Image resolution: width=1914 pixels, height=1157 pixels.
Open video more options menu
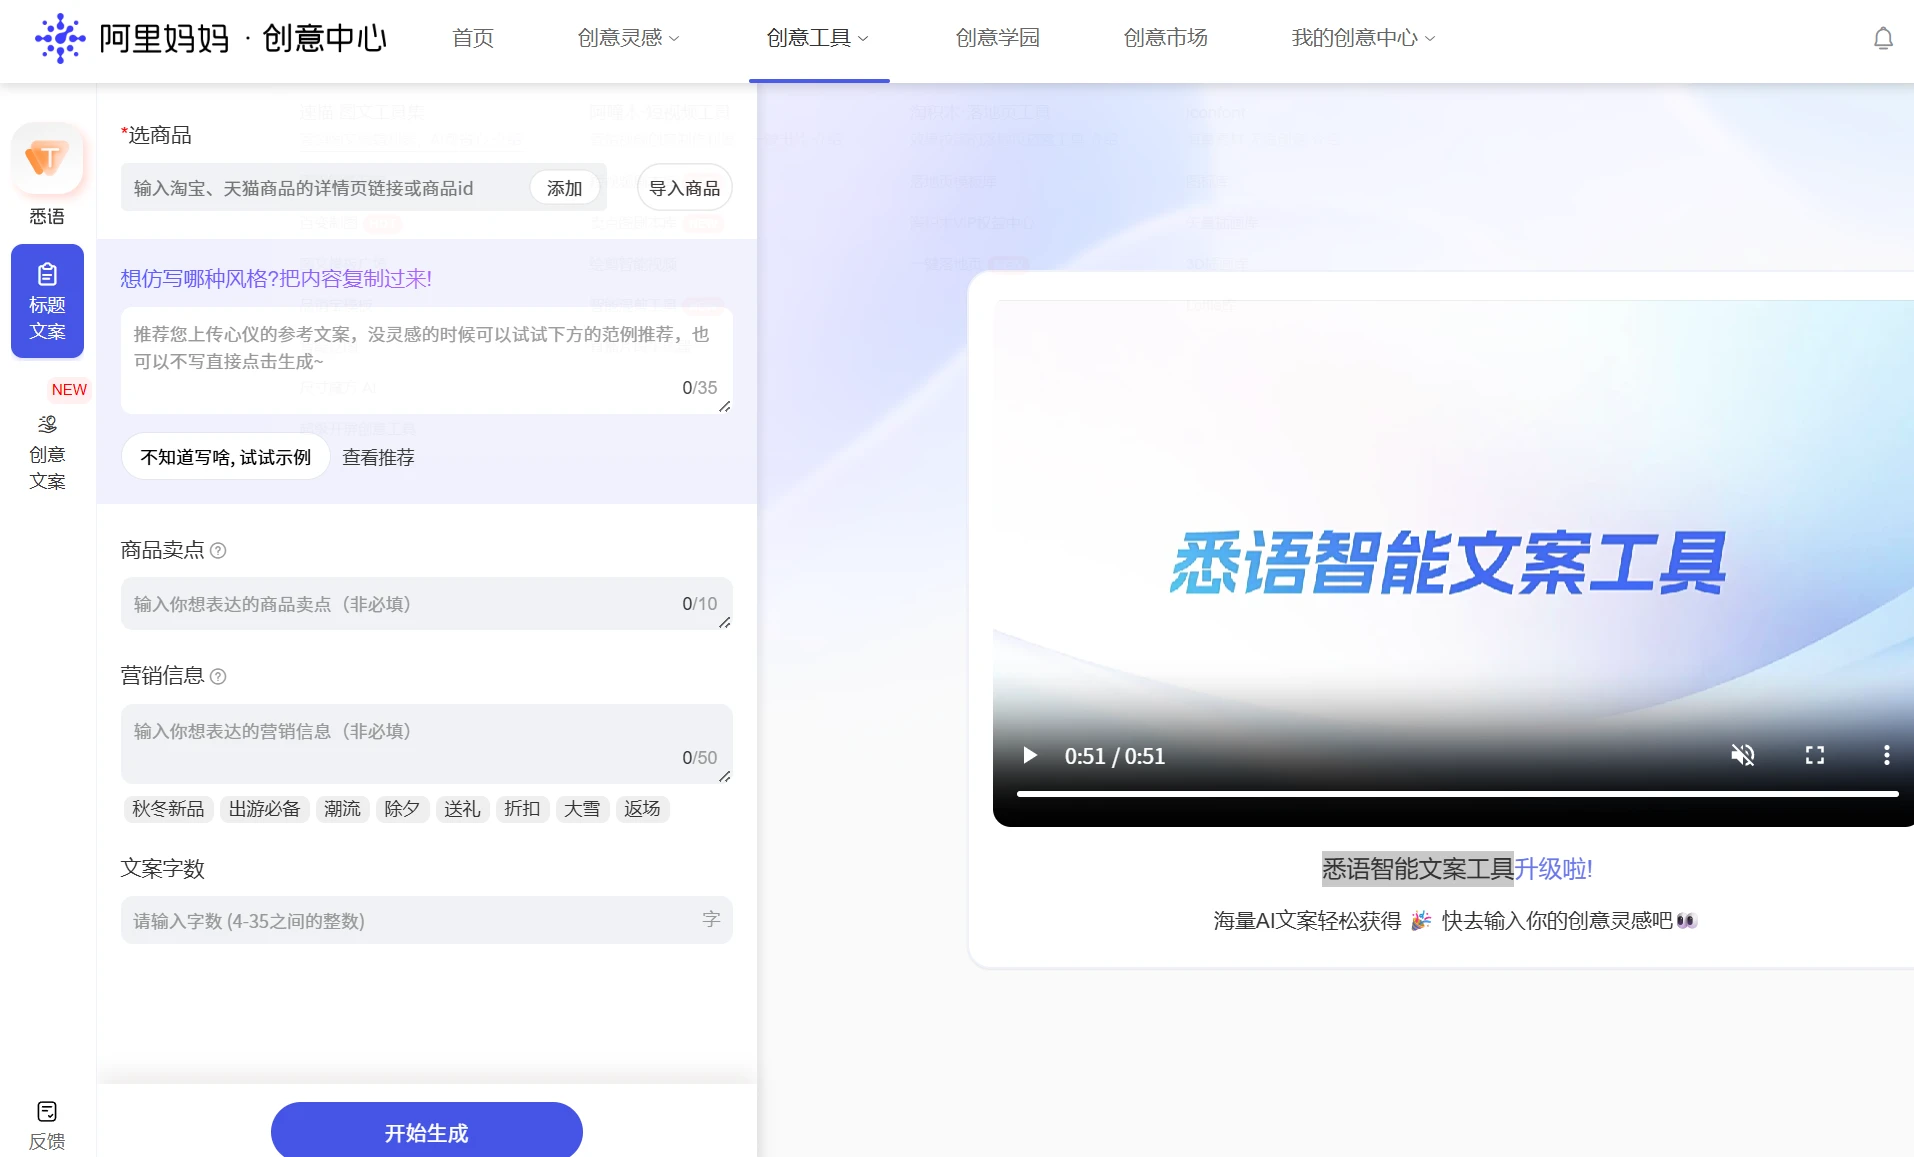(1887, 755)
